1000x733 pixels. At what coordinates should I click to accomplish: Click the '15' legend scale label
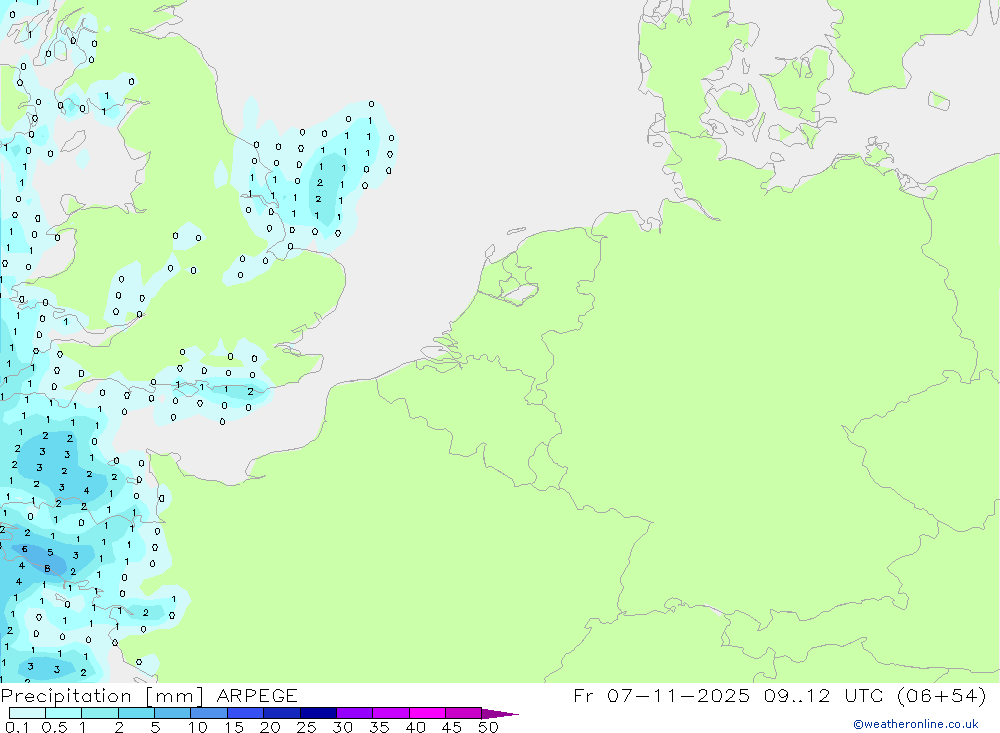pos(234,727)
